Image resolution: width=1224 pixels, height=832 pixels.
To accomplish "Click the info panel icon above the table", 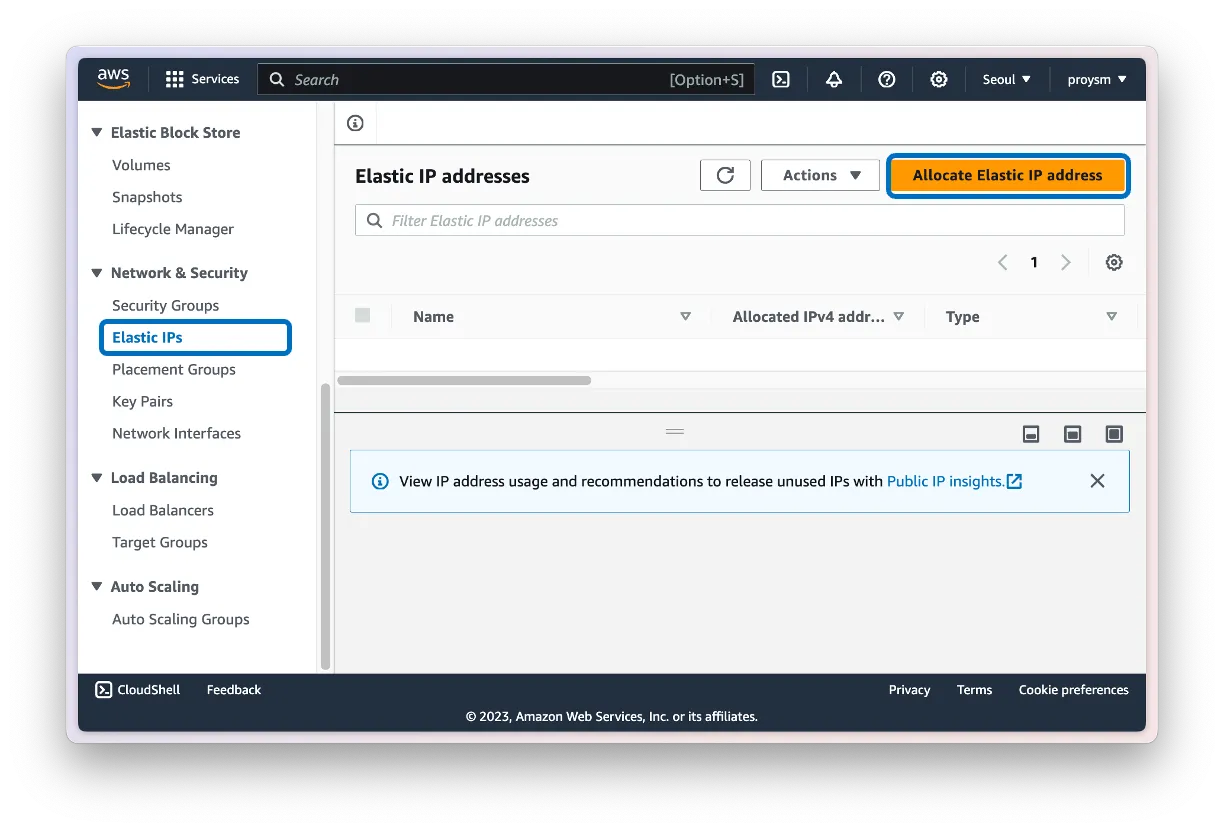I will point(355,123).
